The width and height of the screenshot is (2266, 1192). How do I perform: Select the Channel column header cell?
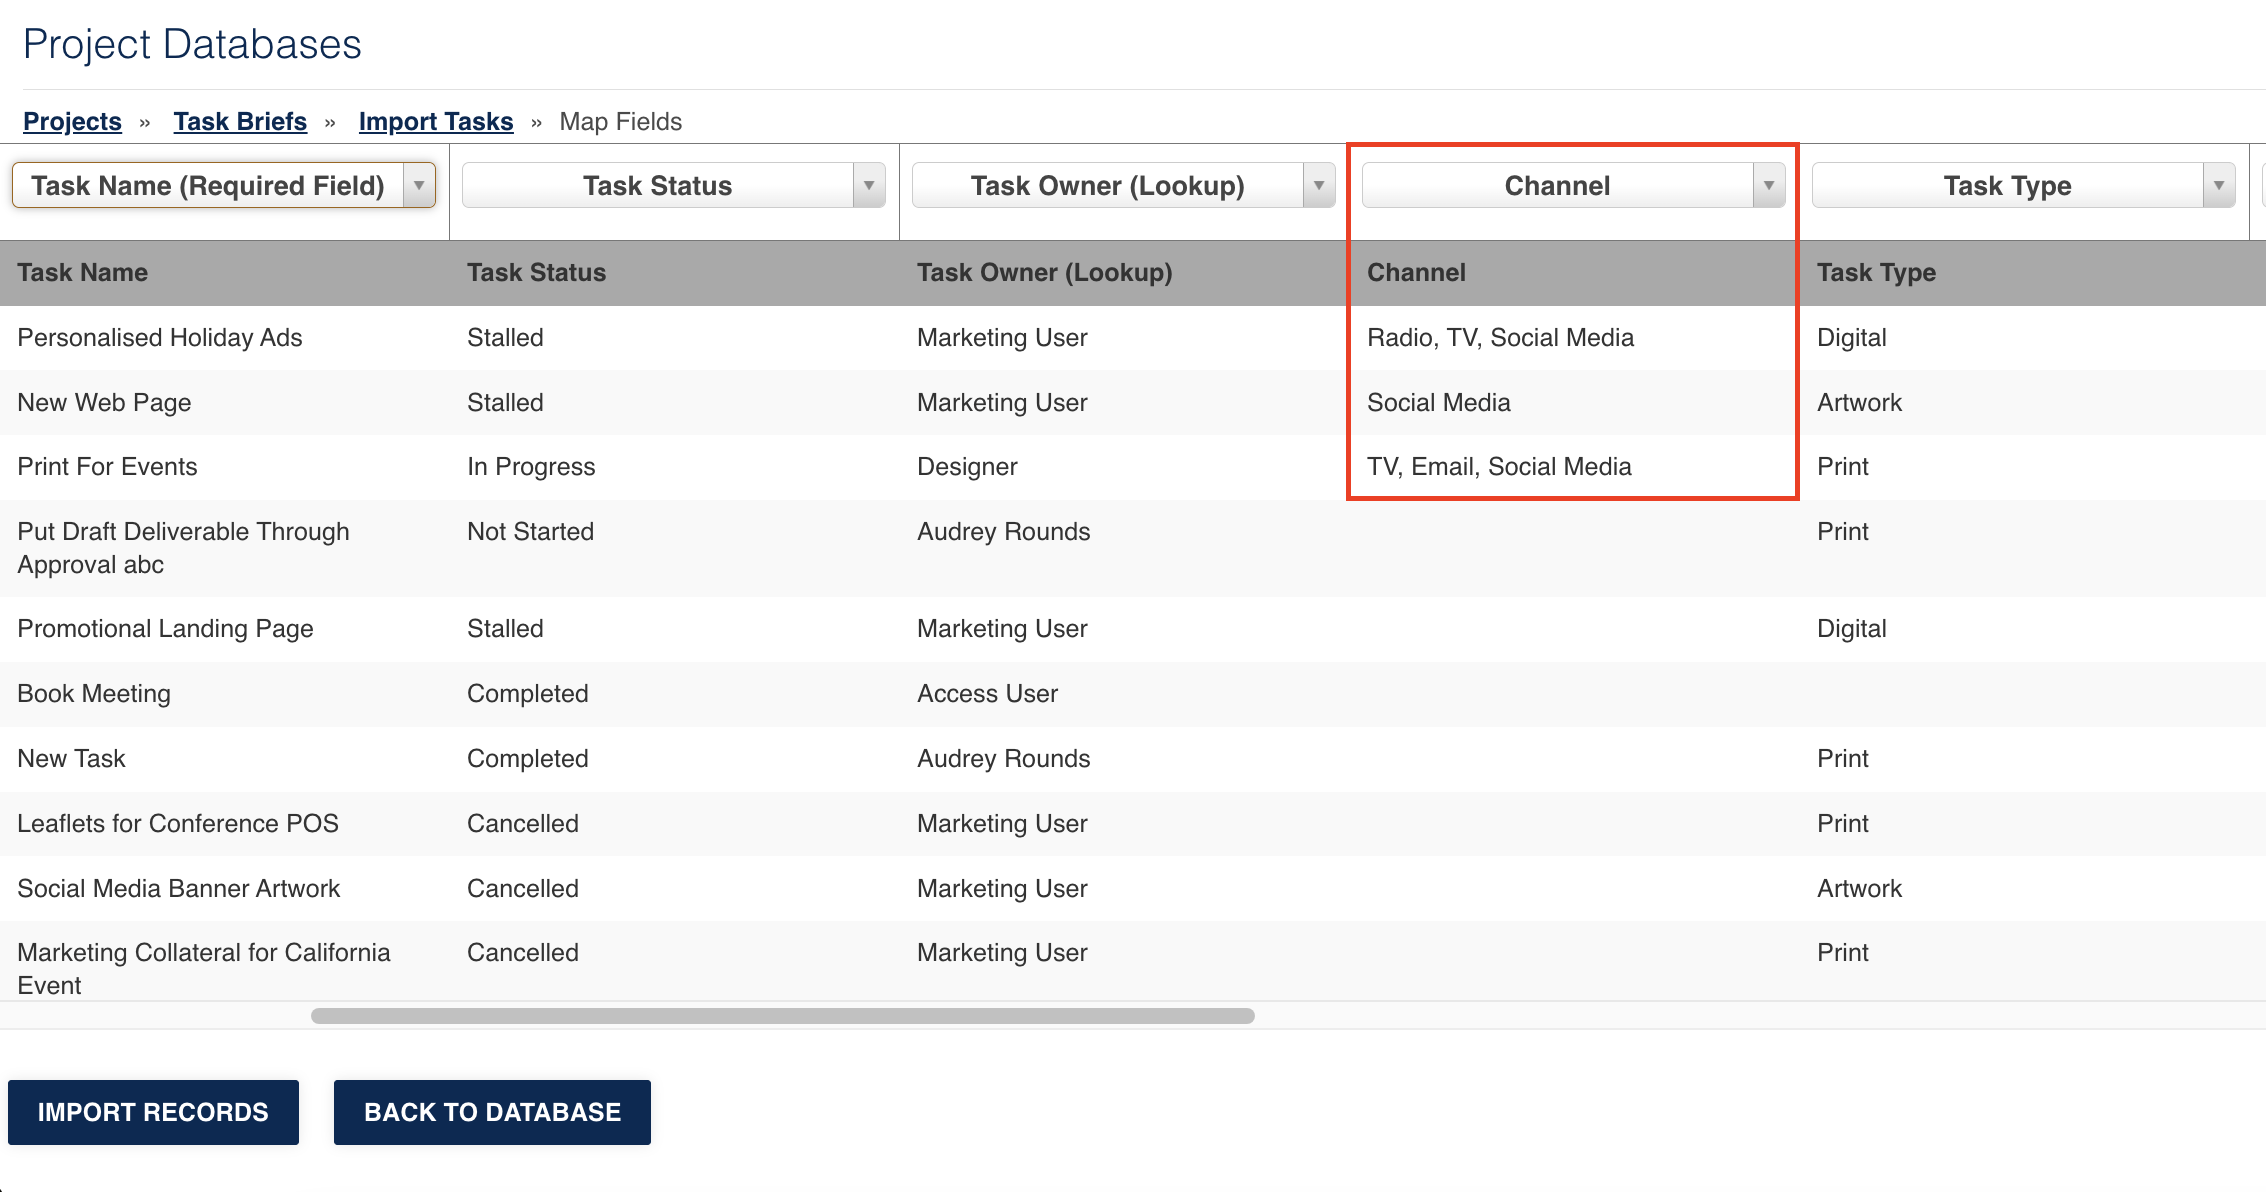(x=1574, y=273)
